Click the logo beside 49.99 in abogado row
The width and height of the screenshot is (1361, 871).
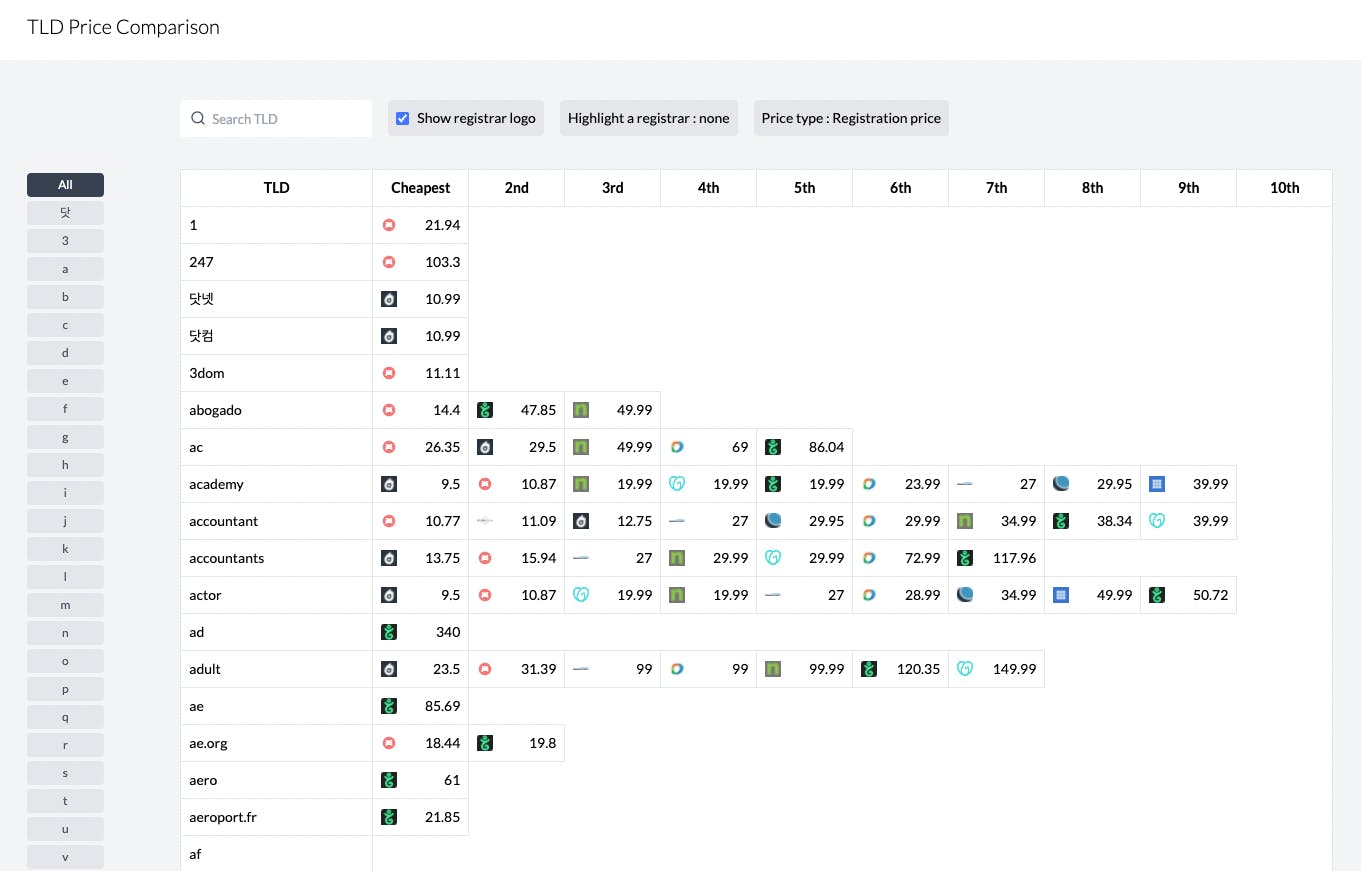coord(581,410)
